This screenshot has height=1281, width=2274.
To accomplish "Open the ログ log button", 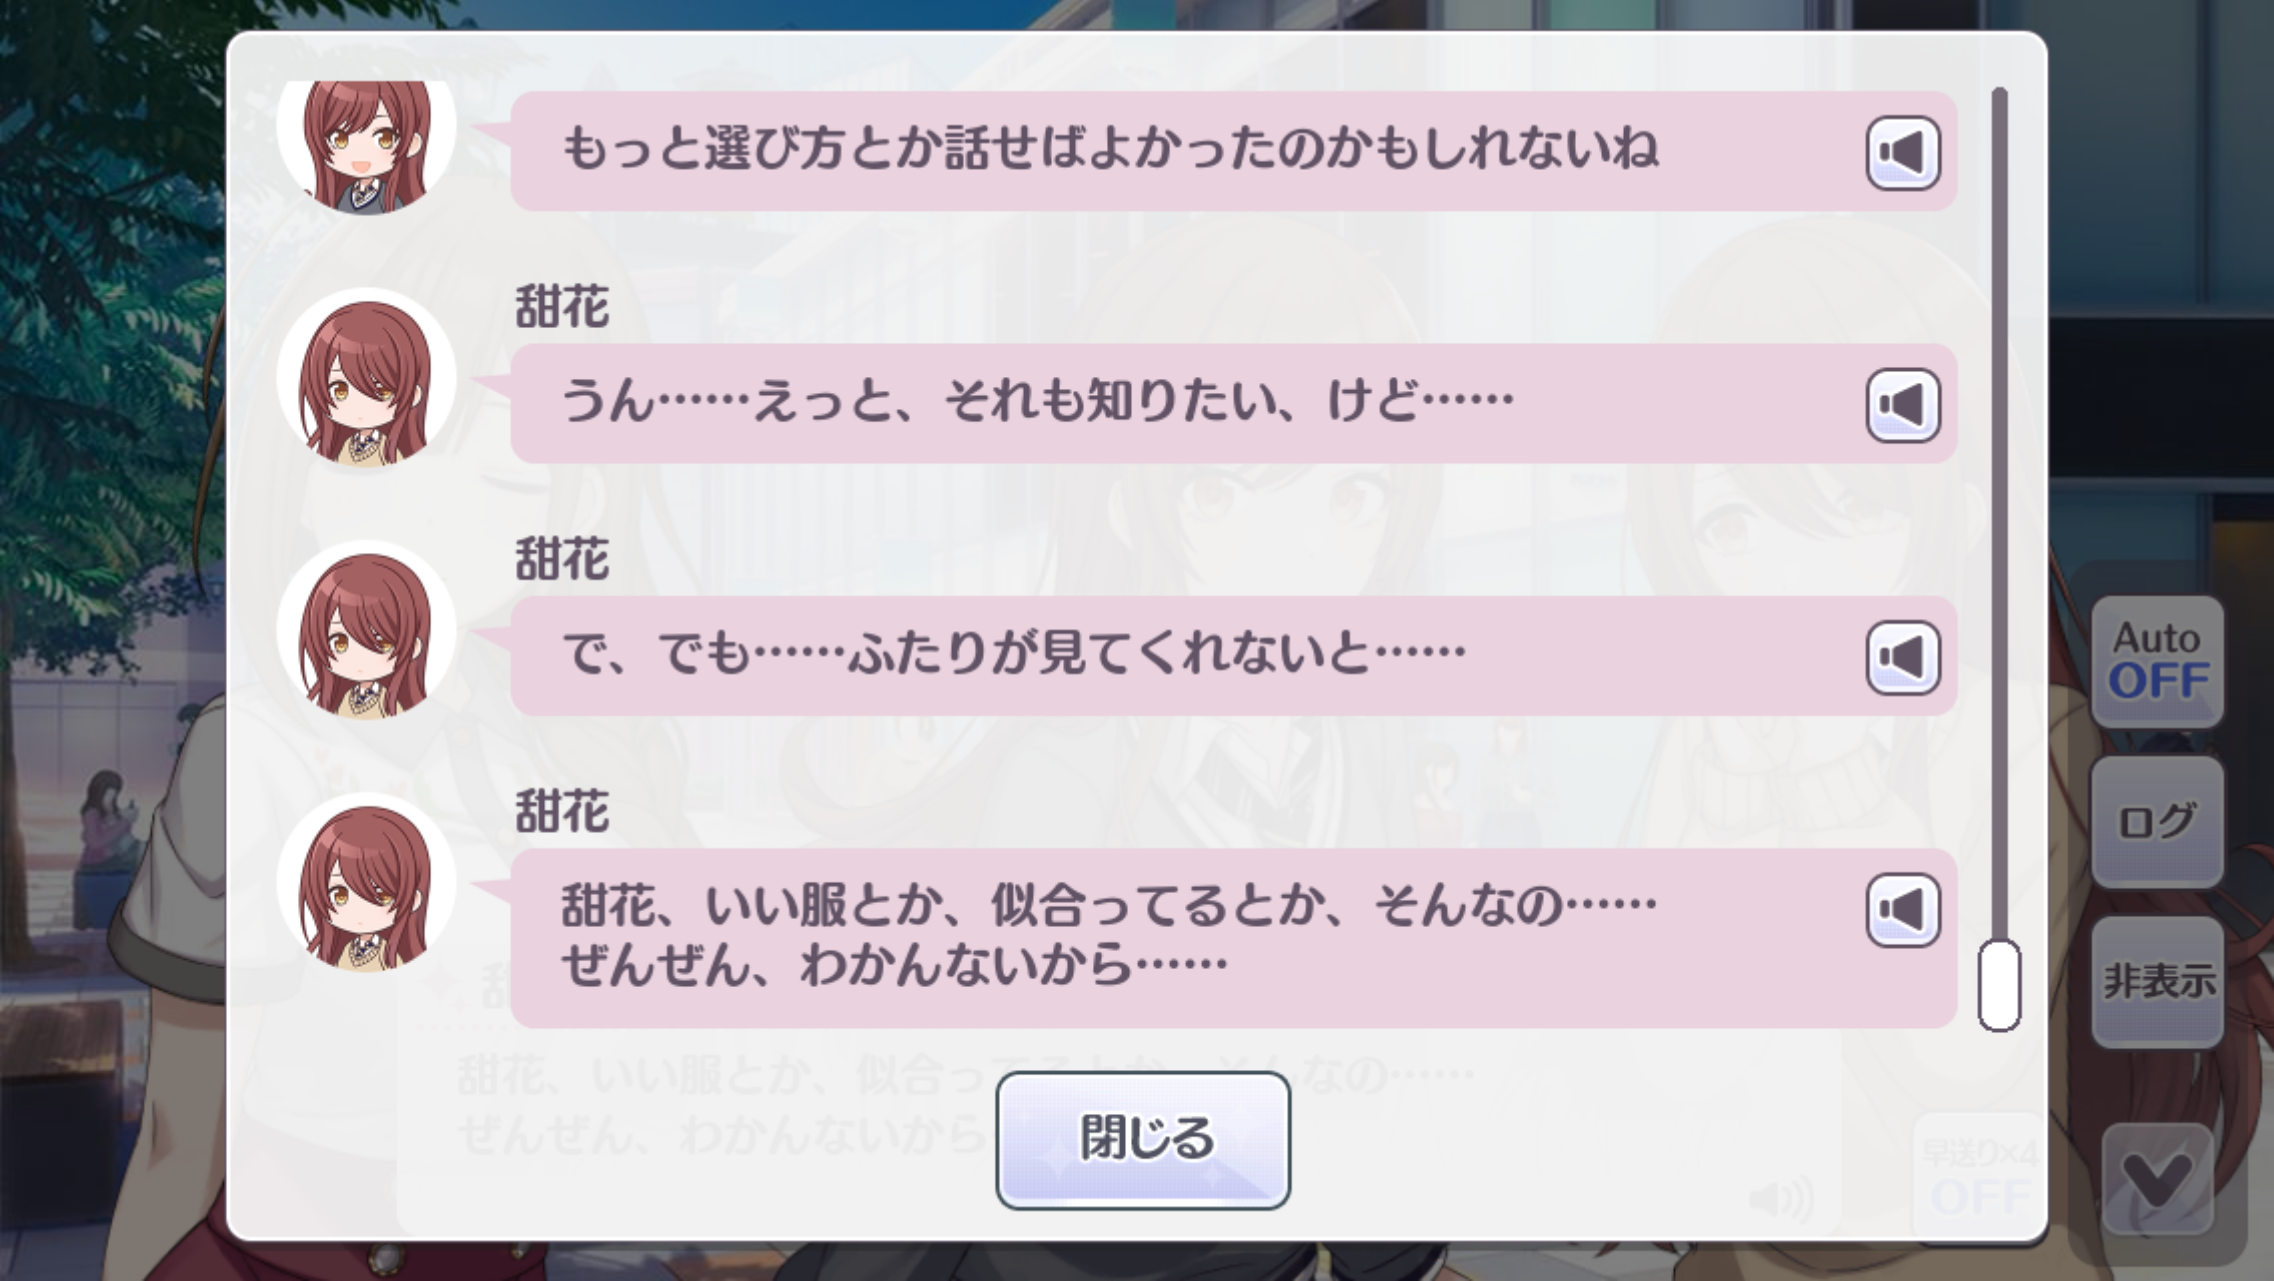I will pyautogui.click(x=2157, y=822).
